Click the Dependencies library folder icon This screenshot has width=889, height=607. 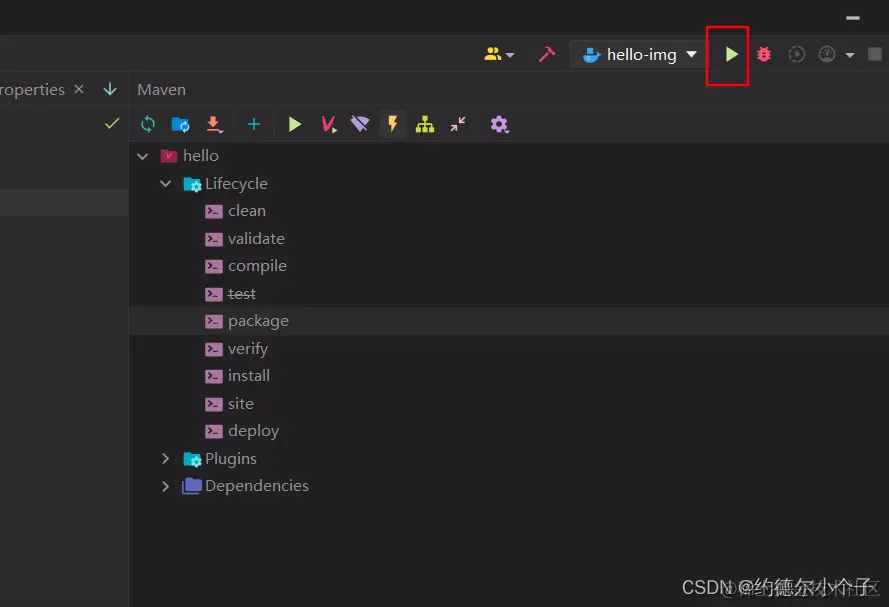click(x=192, y=486)
